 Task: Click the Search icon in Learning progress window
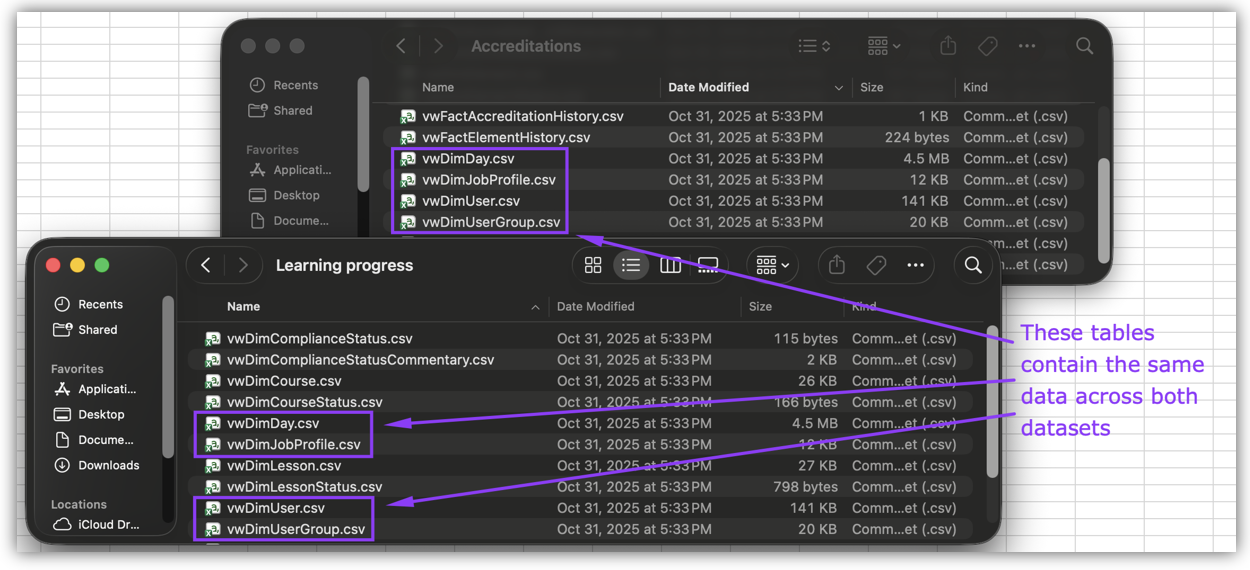point(973,265)
